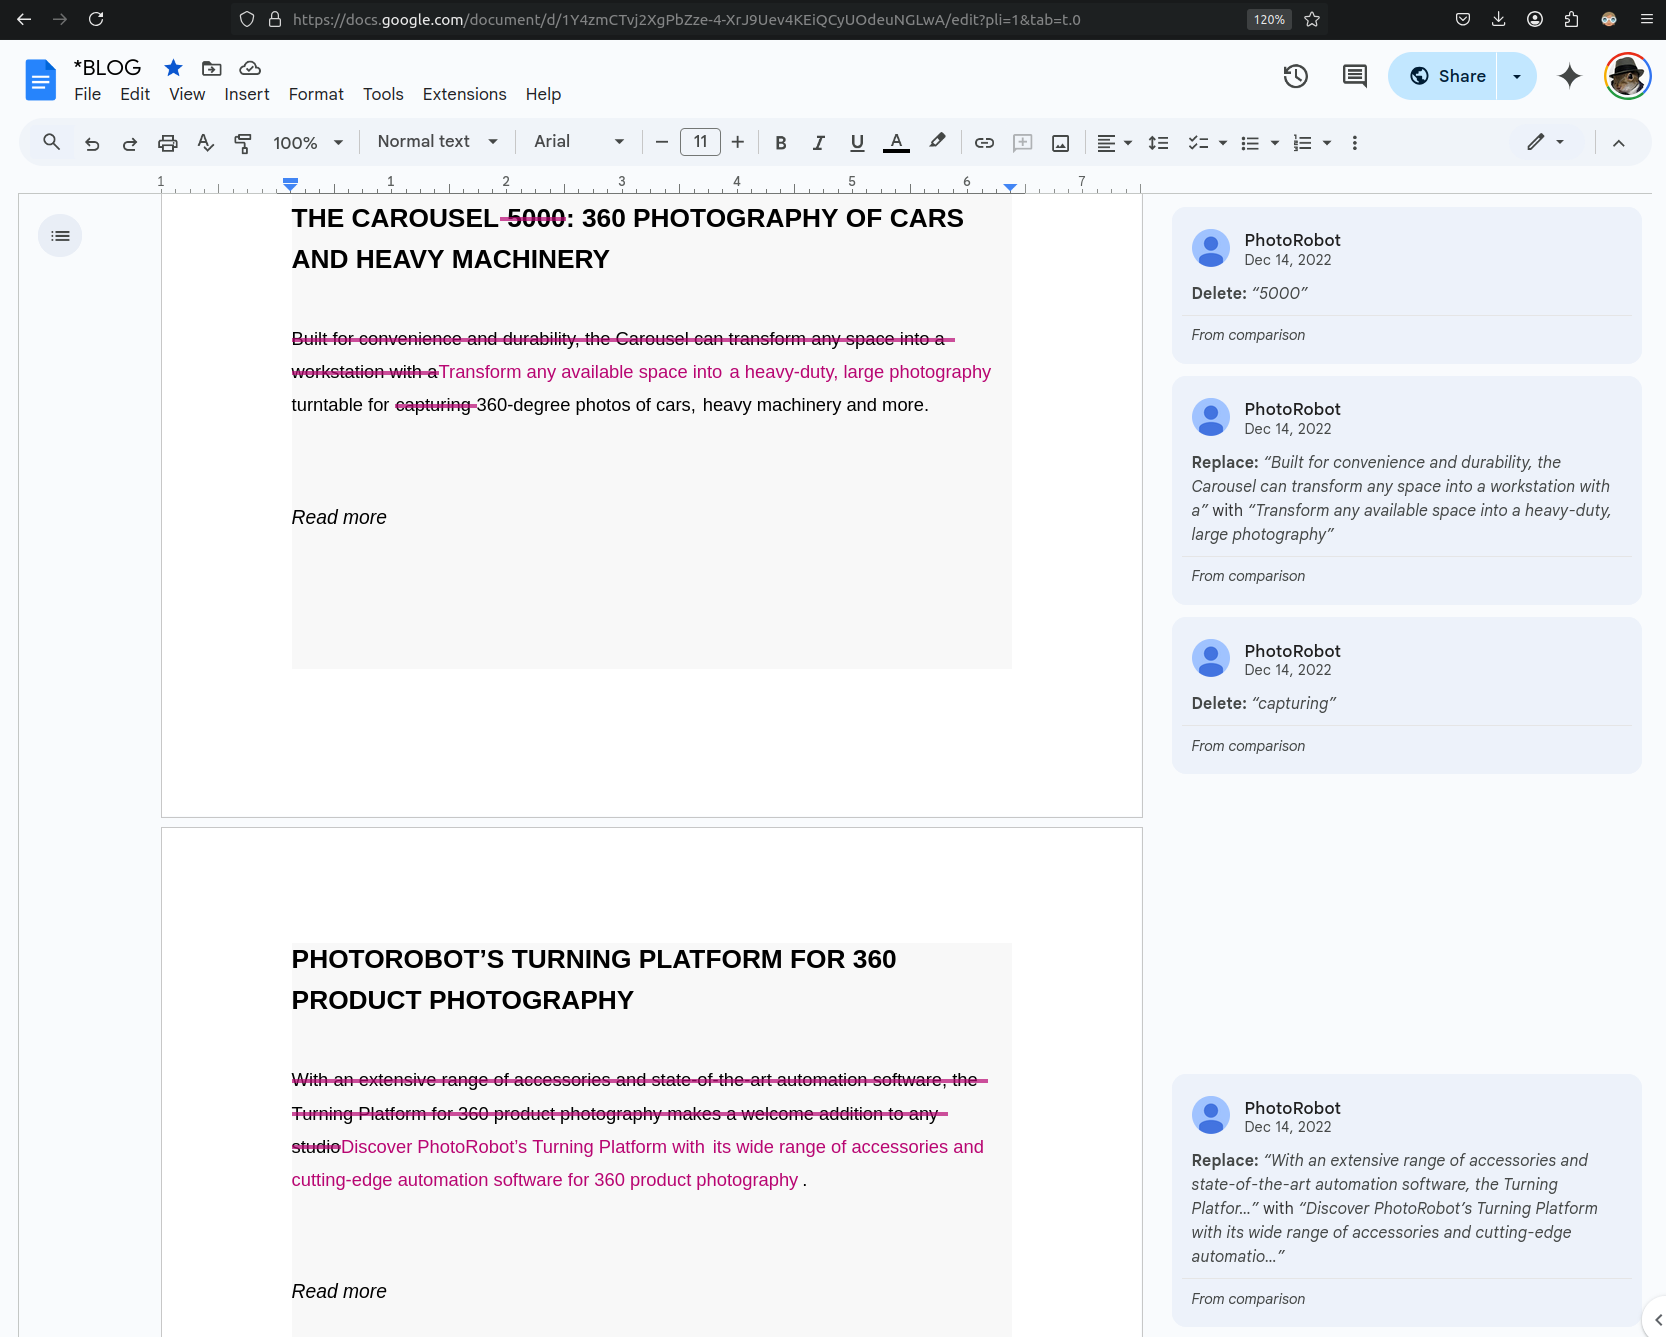Open the search the menus magnifier tool

pos(52,142)
